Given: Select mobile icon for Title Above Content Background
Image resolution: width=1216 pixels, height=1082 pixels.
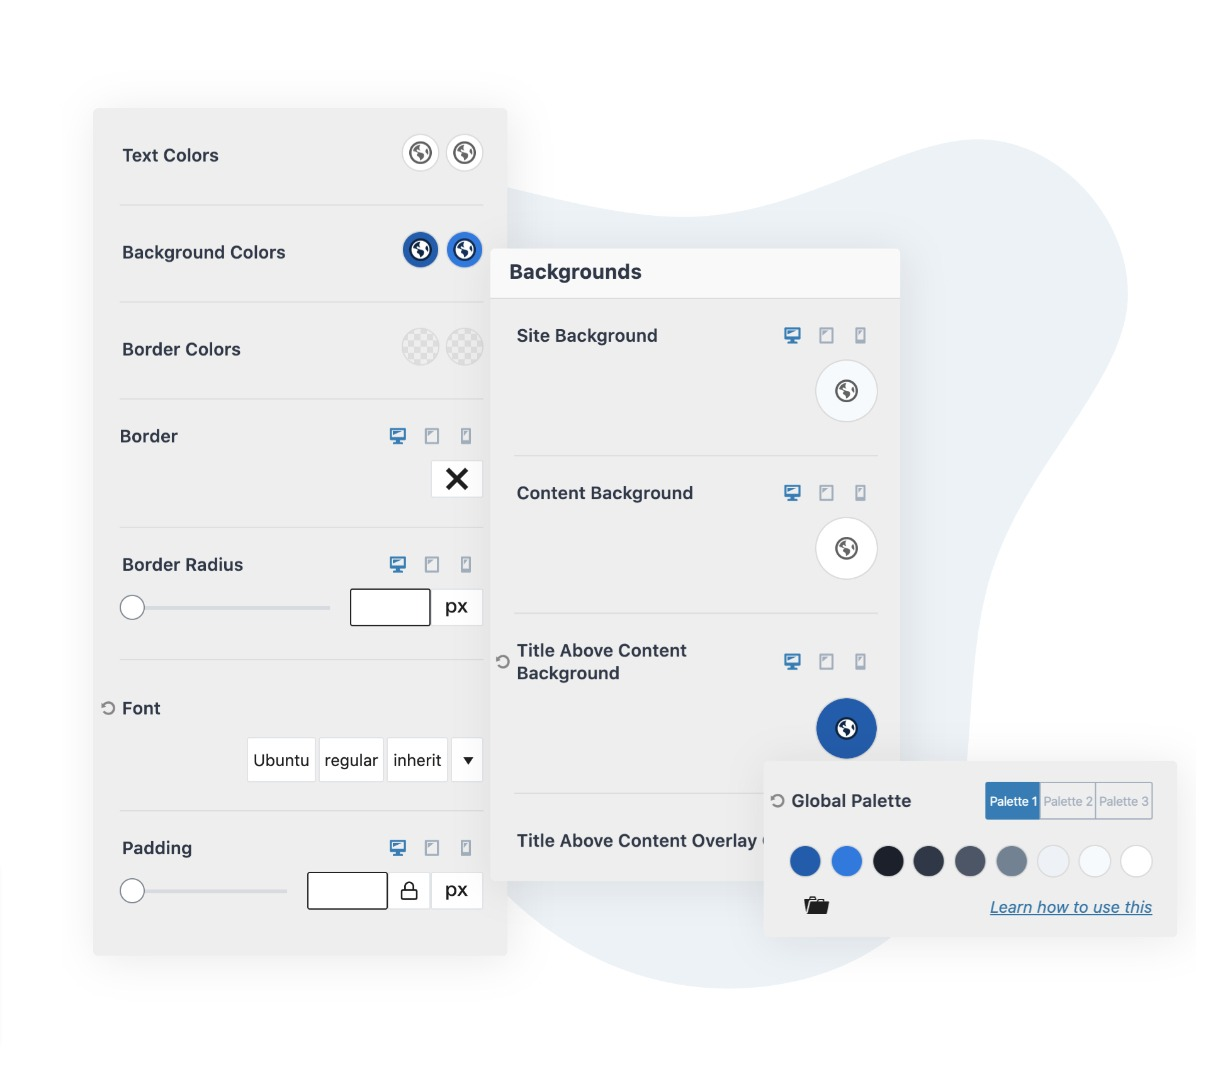Looking at the screenshot, I should 860,661.
